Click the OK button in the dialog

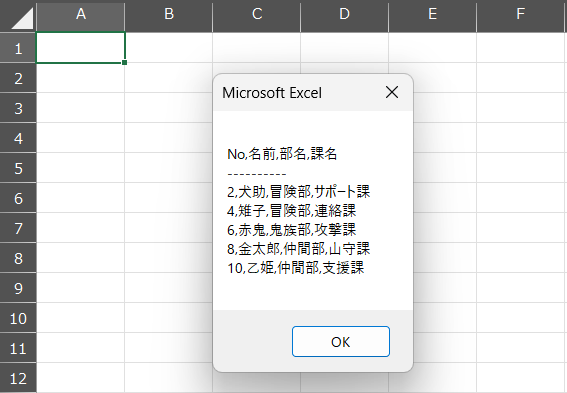(x=341, y=341)
